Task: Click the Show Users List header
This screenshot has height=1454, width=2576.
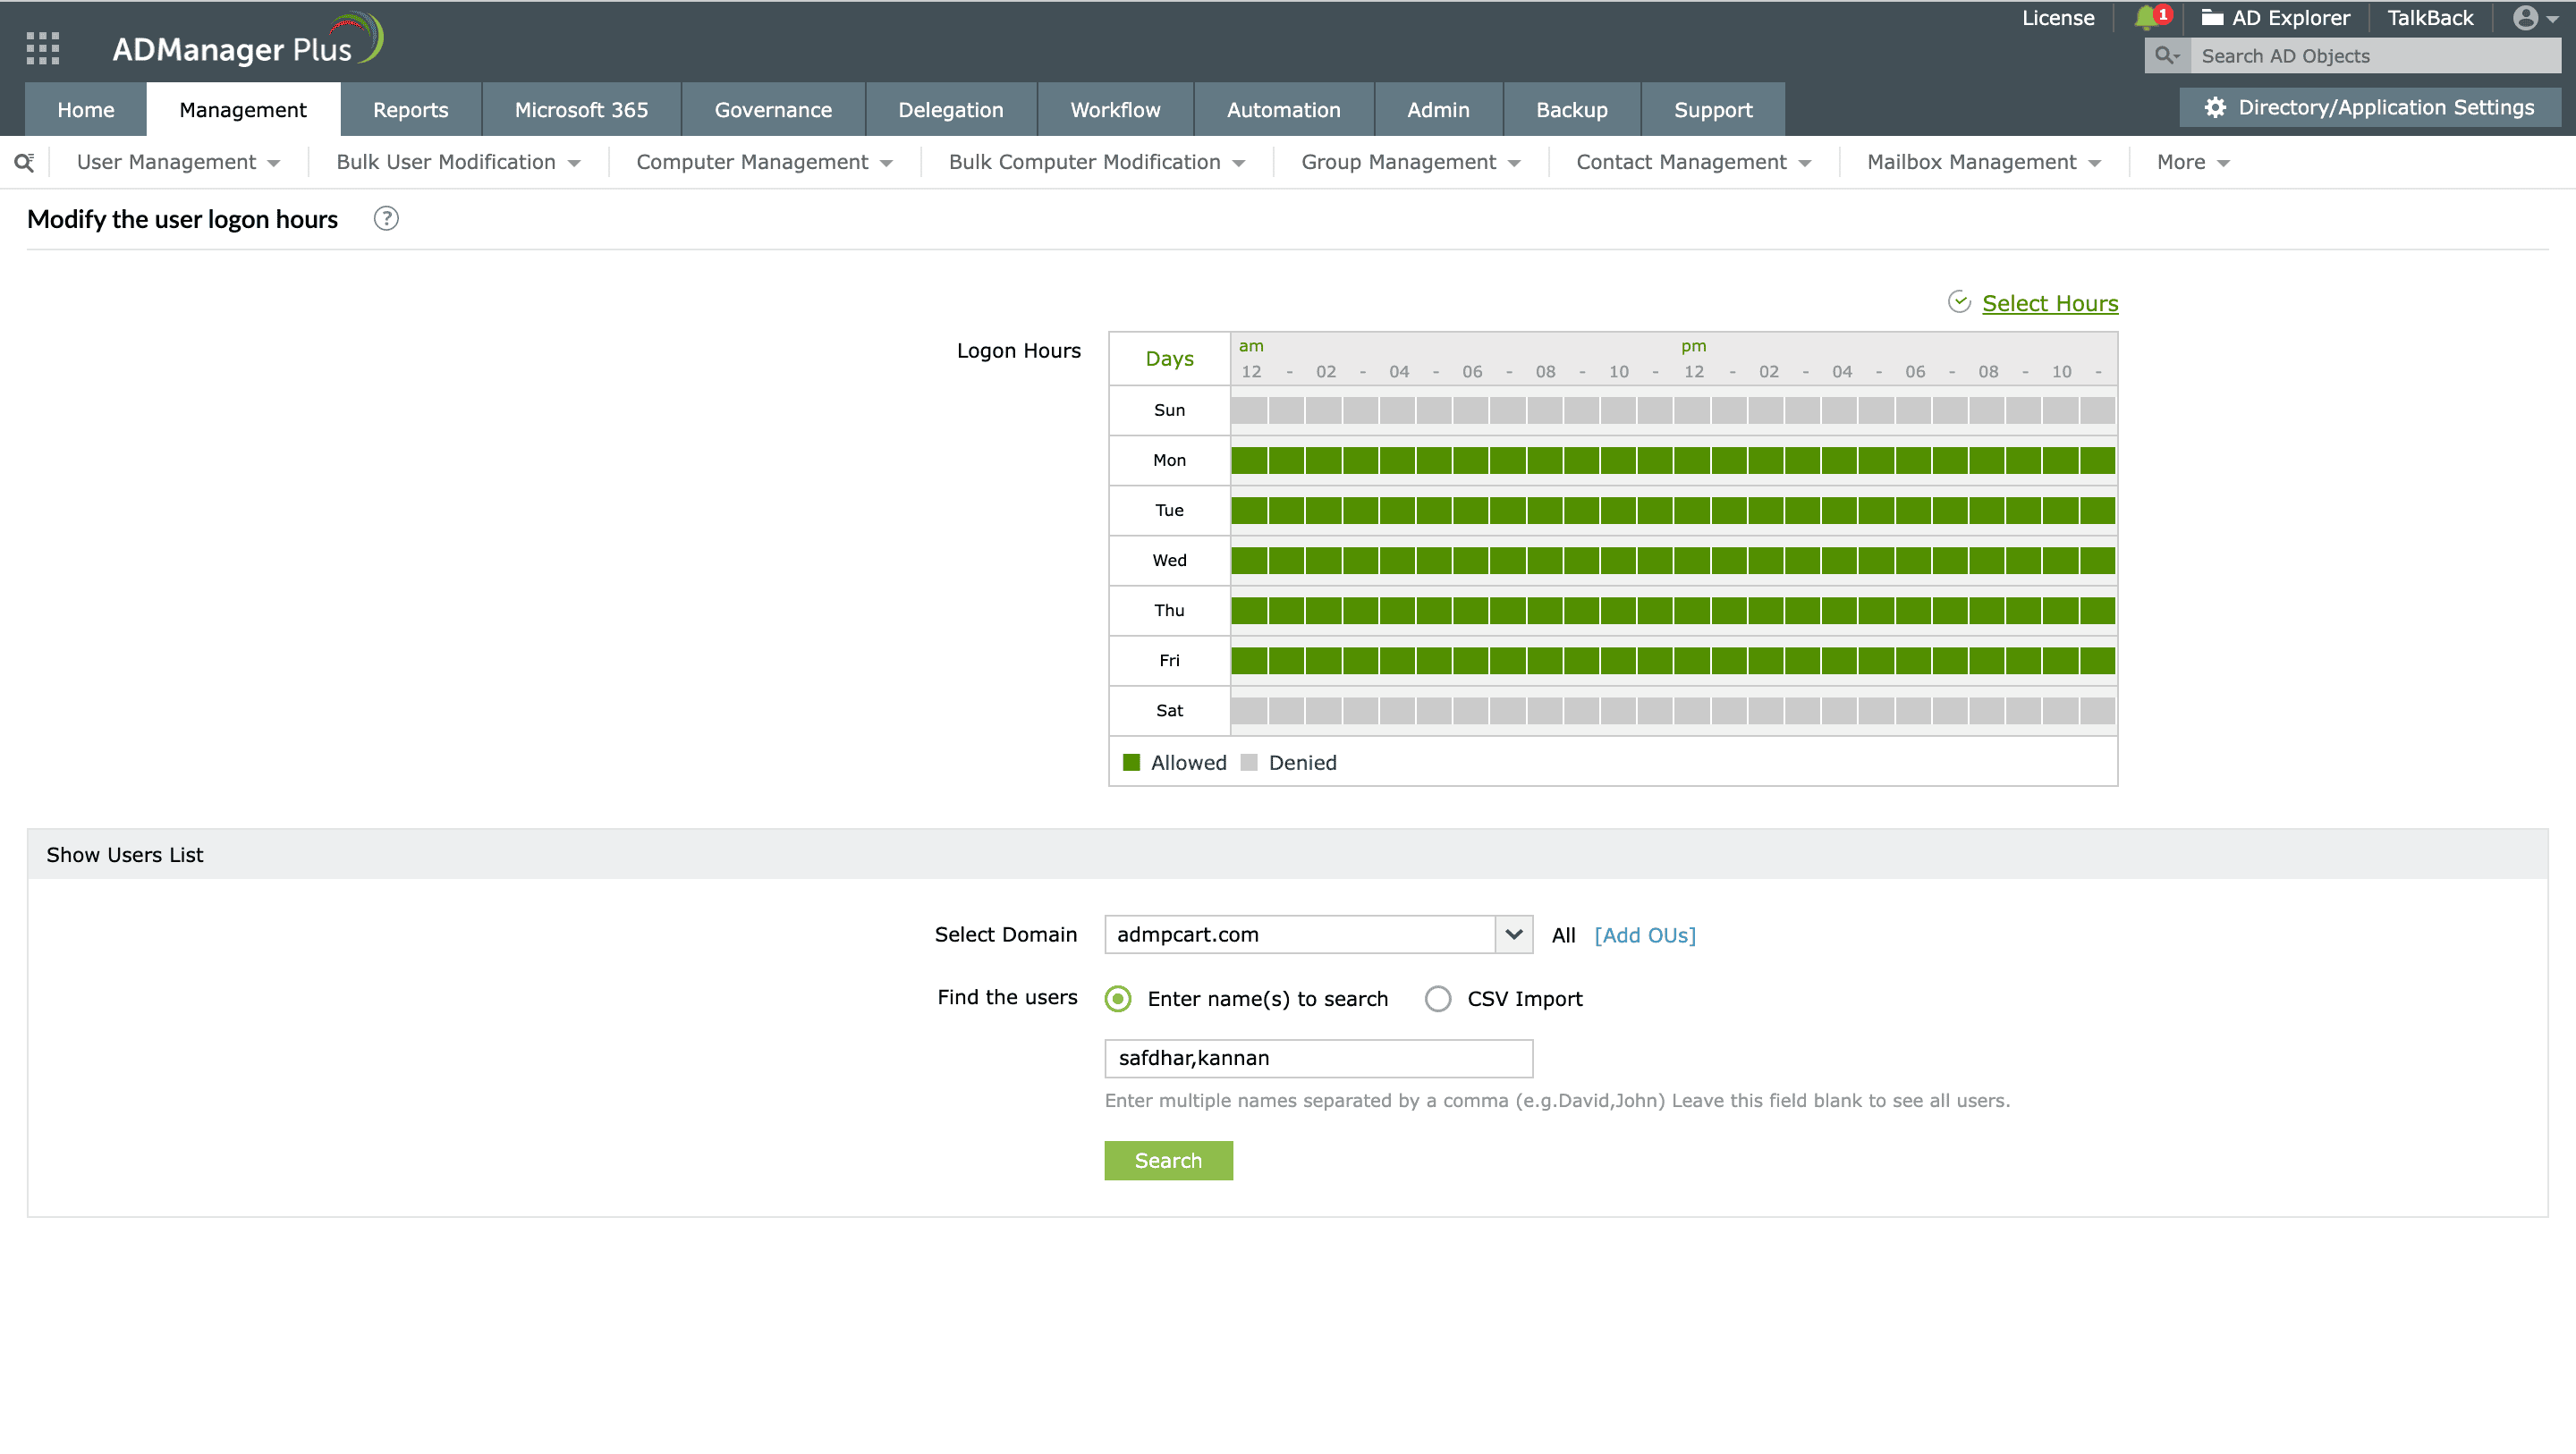Action: coord(1287,854)
